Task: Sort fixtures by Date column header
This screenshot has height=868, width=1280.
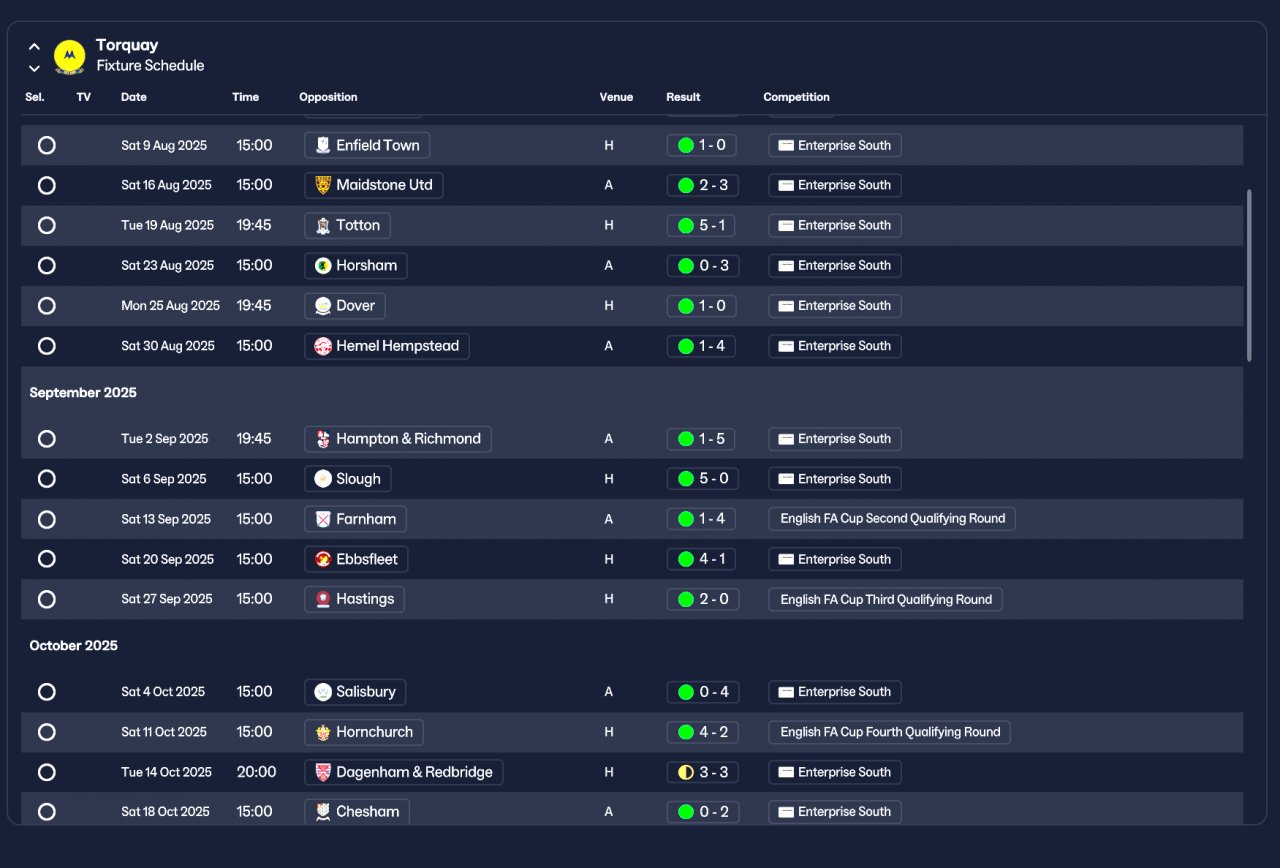Action: [x=134, y=97]
